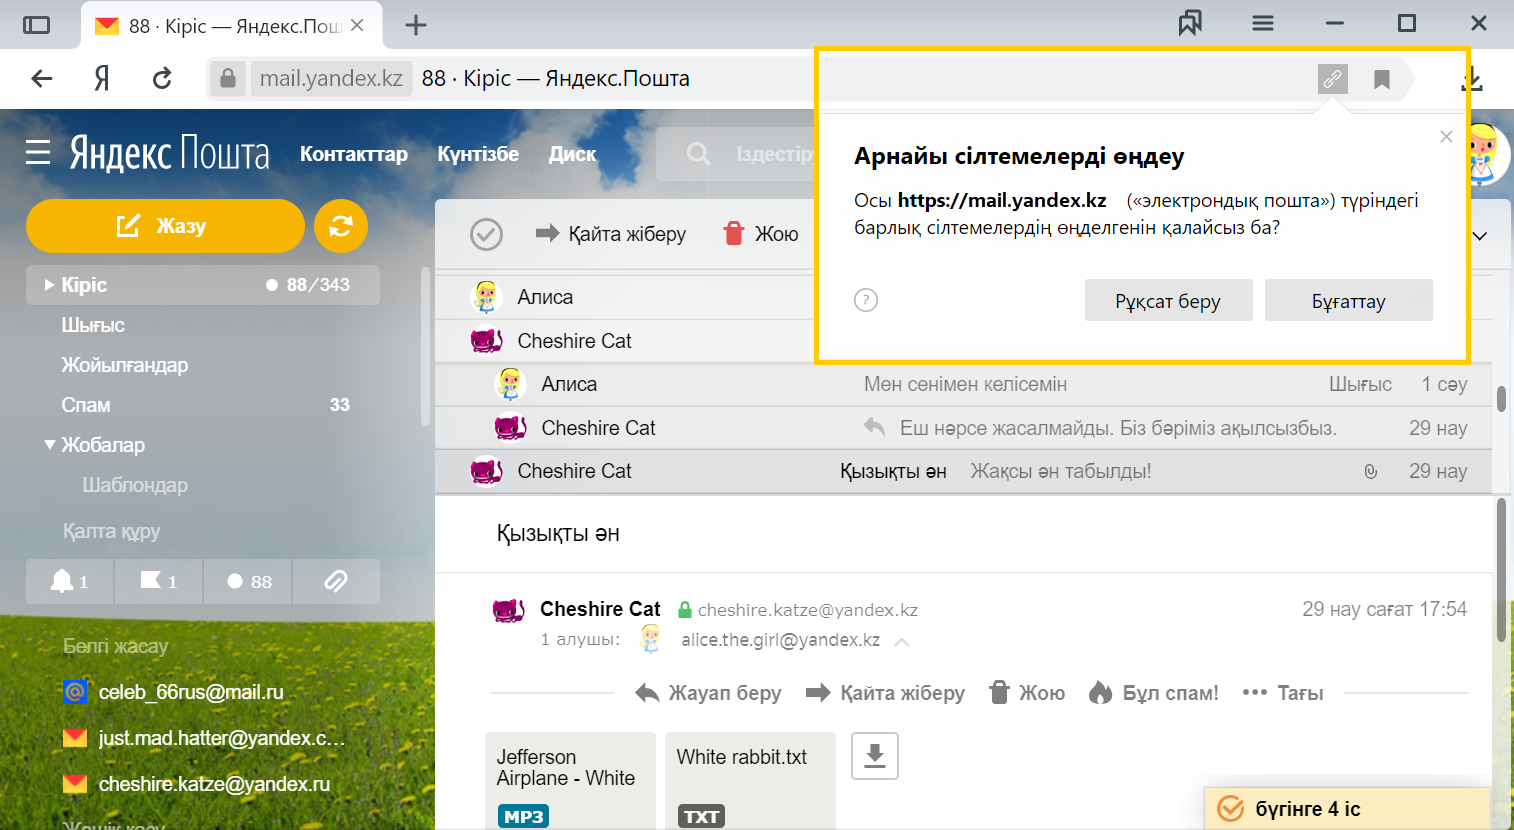1514x830 pixels.
Task: Click Белгі жасау create label link
Action: coord(116,646)
